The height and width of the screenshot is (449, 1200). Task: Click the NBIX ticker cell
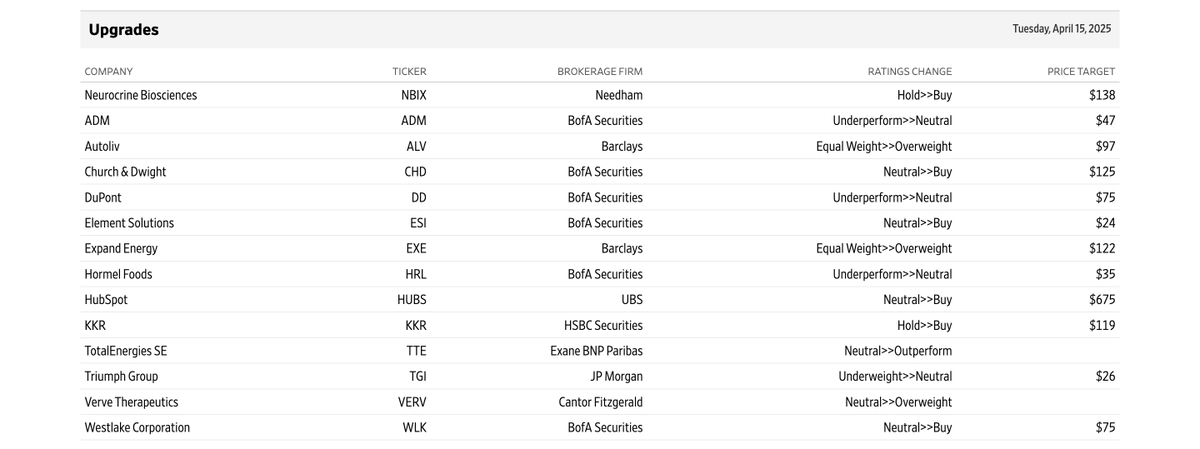pos(413,95)
